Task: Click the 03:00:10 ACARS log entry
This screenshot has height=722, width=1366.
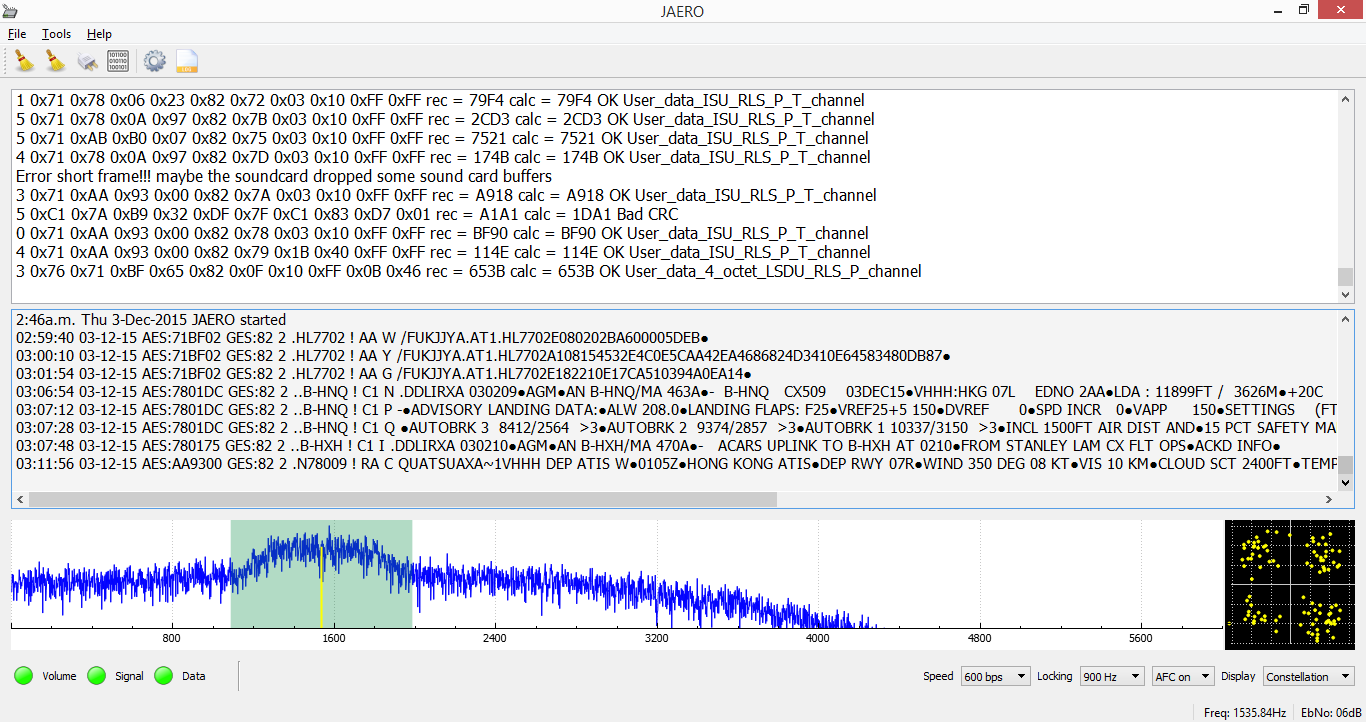Action: [483, 355]
